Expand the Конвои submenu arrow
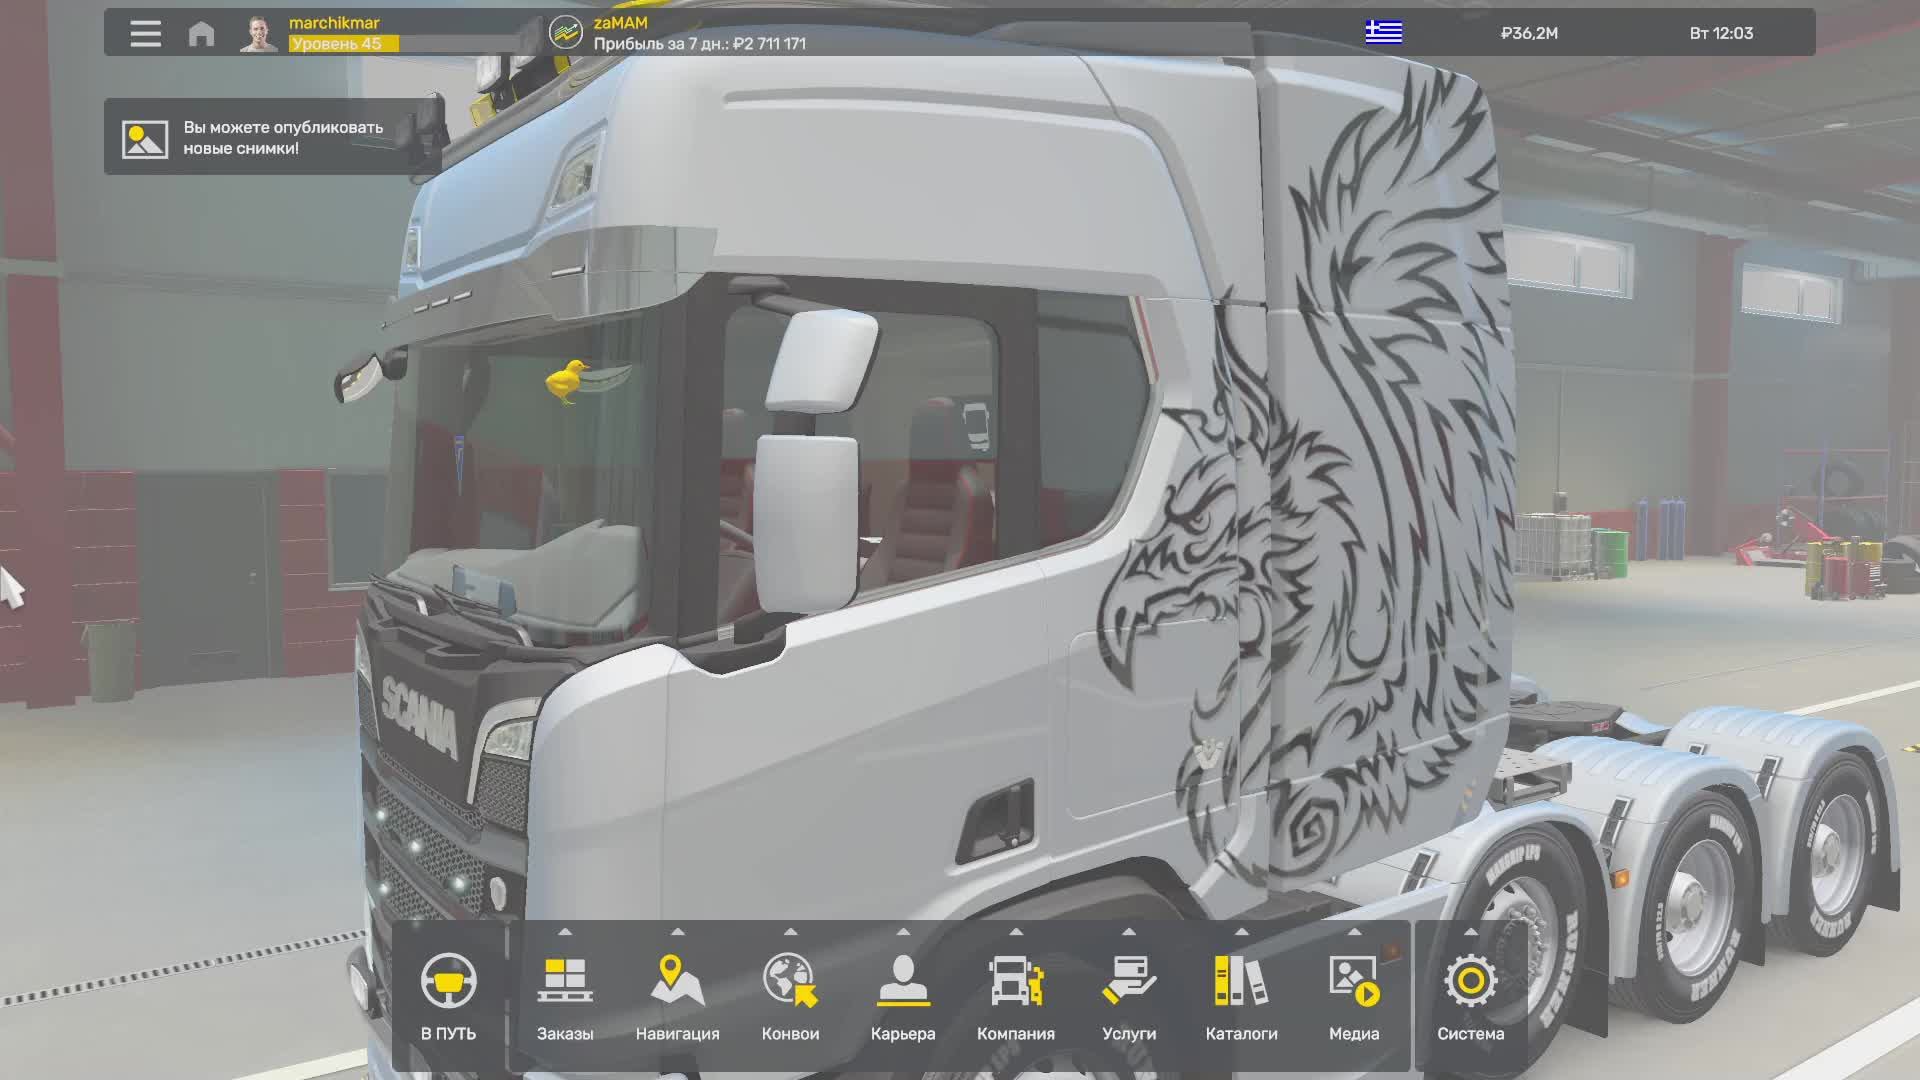1920x1080 pixels. pos(790,932)
